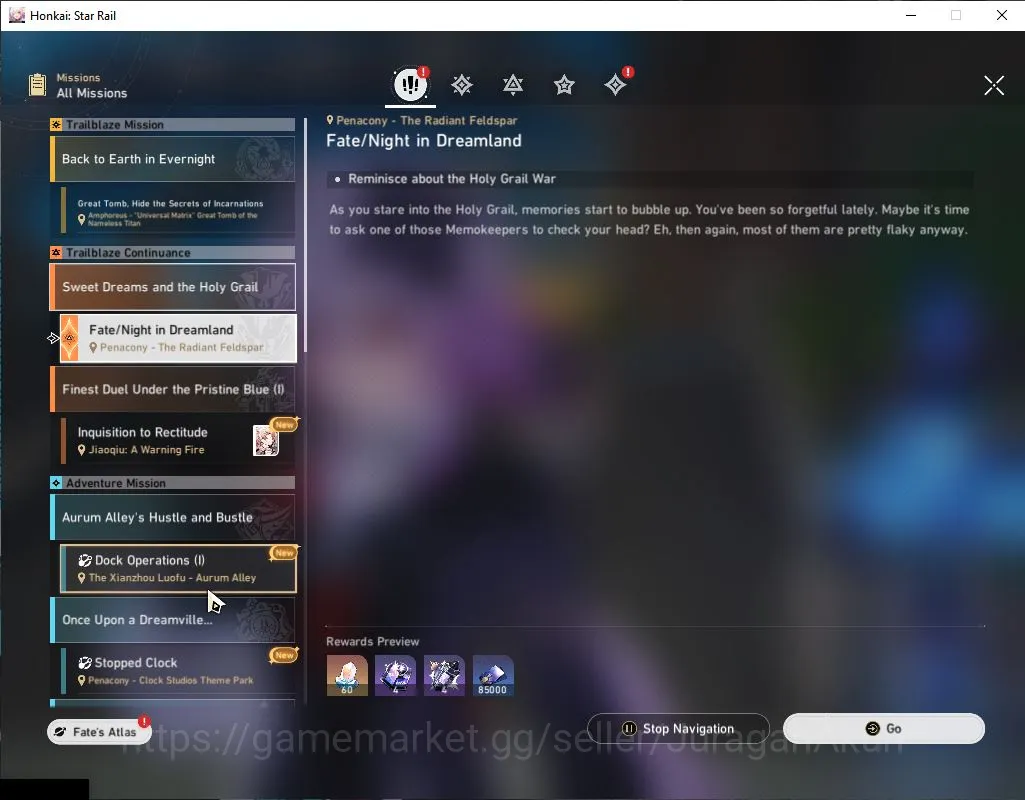Image resolution: width=1025 pixels, height=800 pixels.
Task: Expand Once Upon a Dreamville mission
Action: pos(173,620)
